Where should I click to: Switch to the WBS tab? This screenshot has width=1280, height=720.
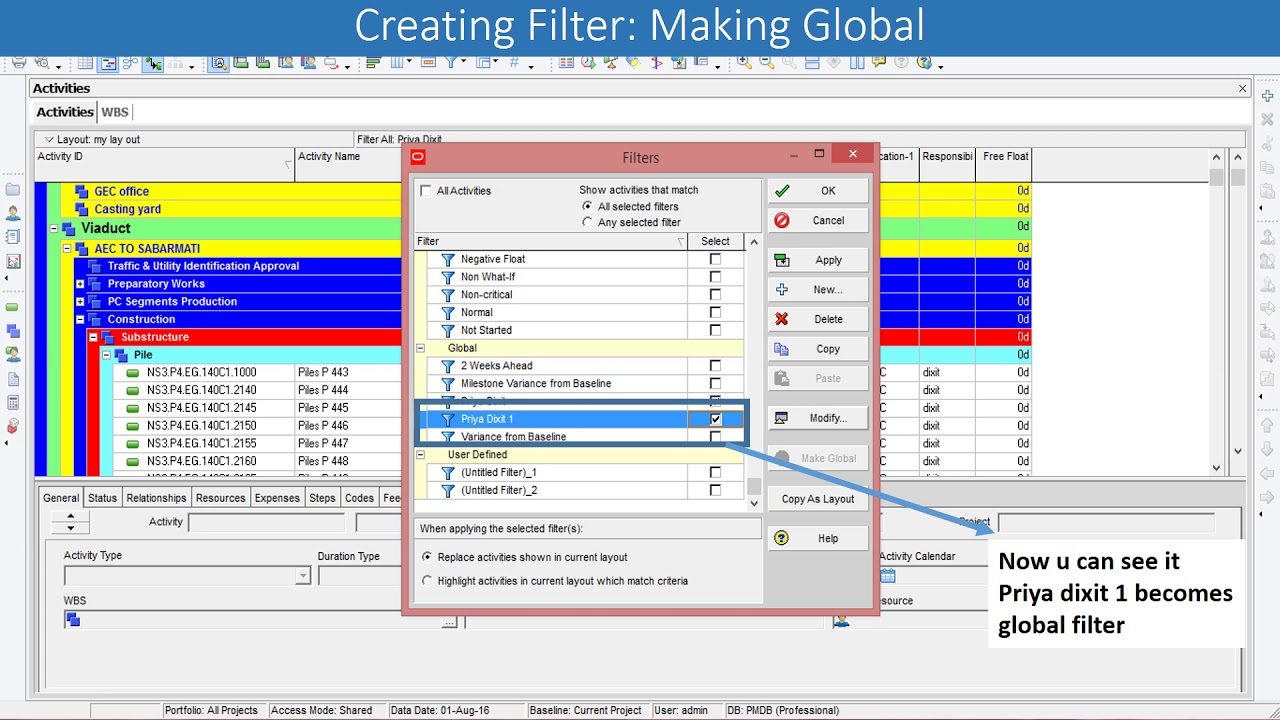[x=115, y=112]
